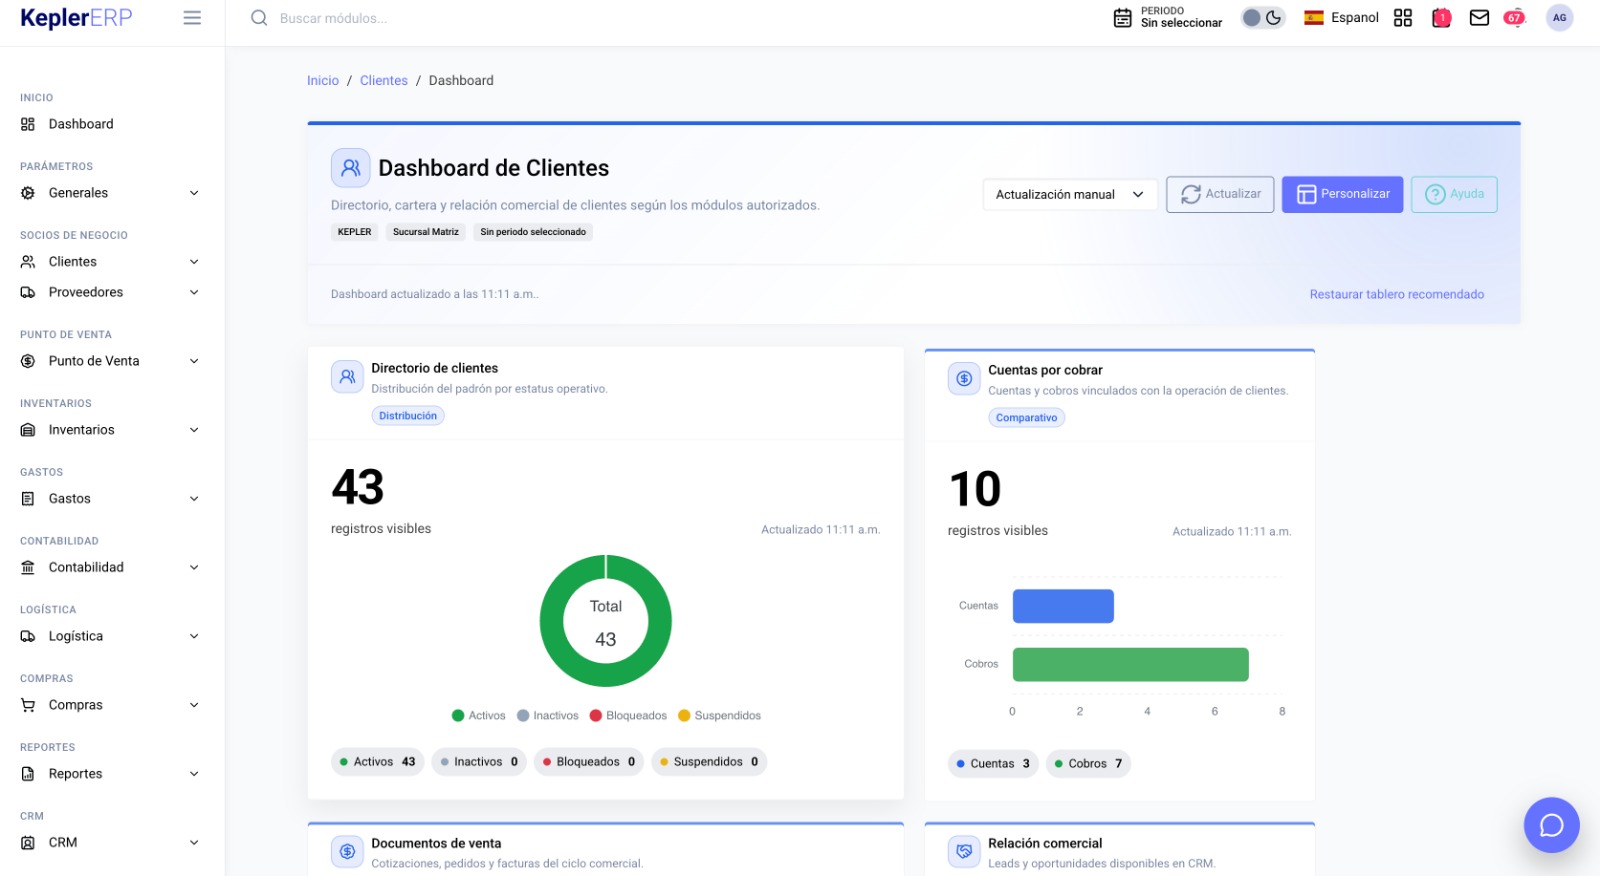Viewport: 1600px width, 876px height.
Task: Toggle dark mode switch
Action: pyautogui.click(x=1263, y=18)
